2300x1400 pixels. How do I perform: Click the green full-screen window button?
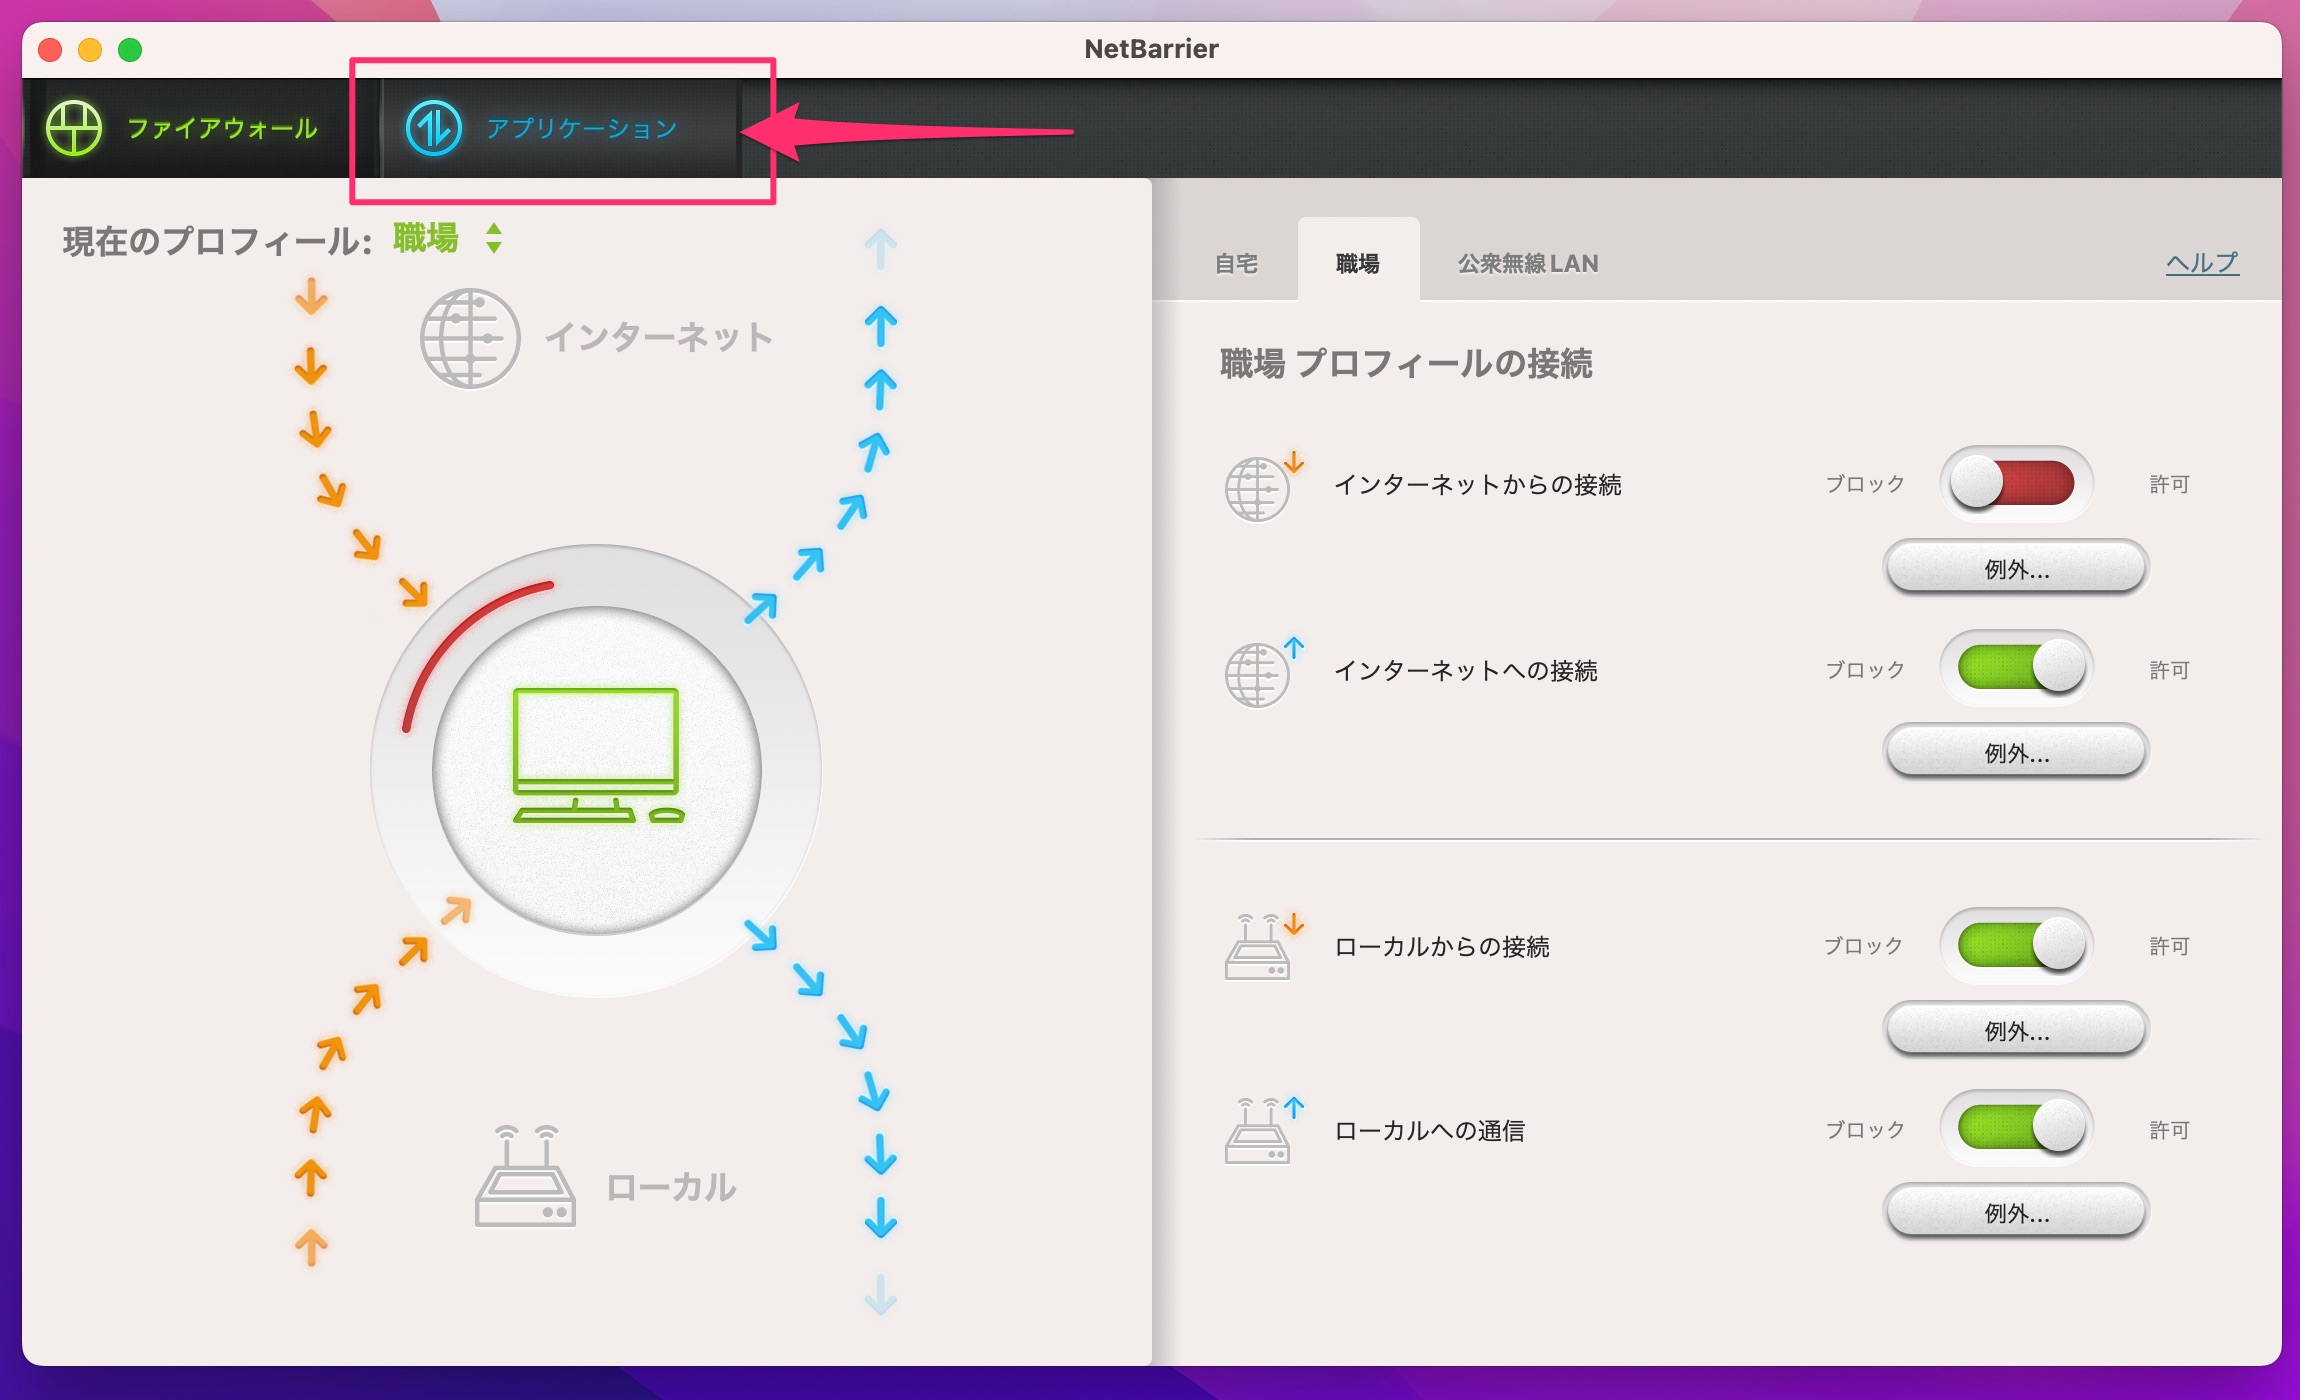(130, 50)
